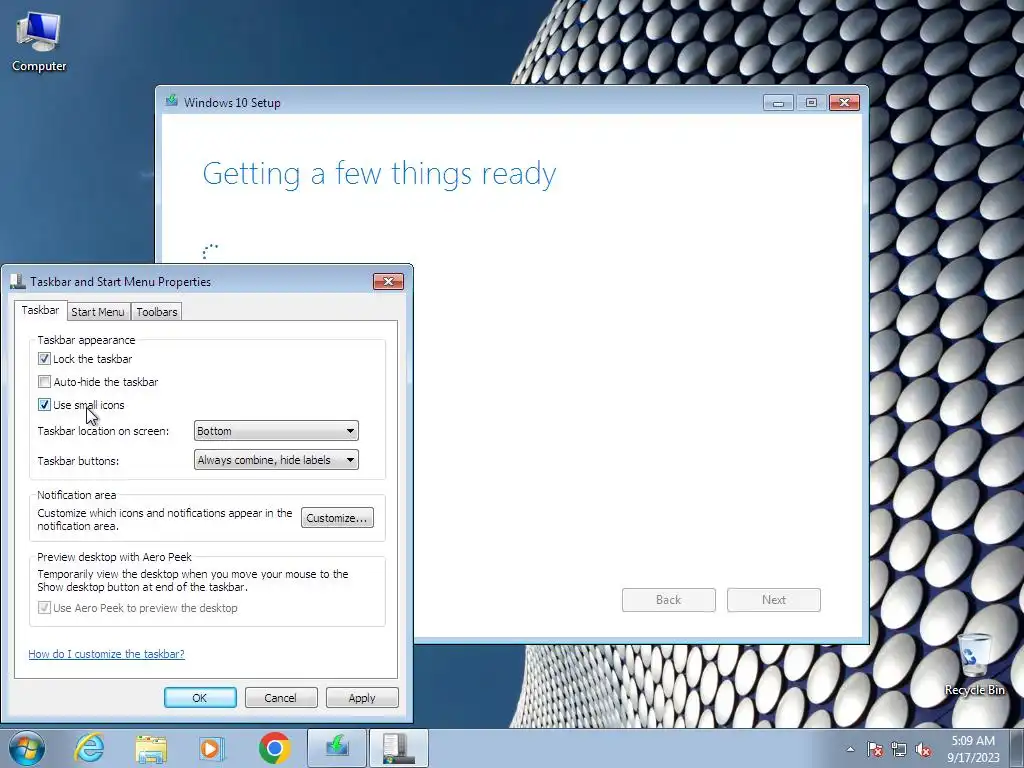Screen dimensions: 1024x768
Task: Launch Google Chrome from taskbar
Action: click(274, 748)
